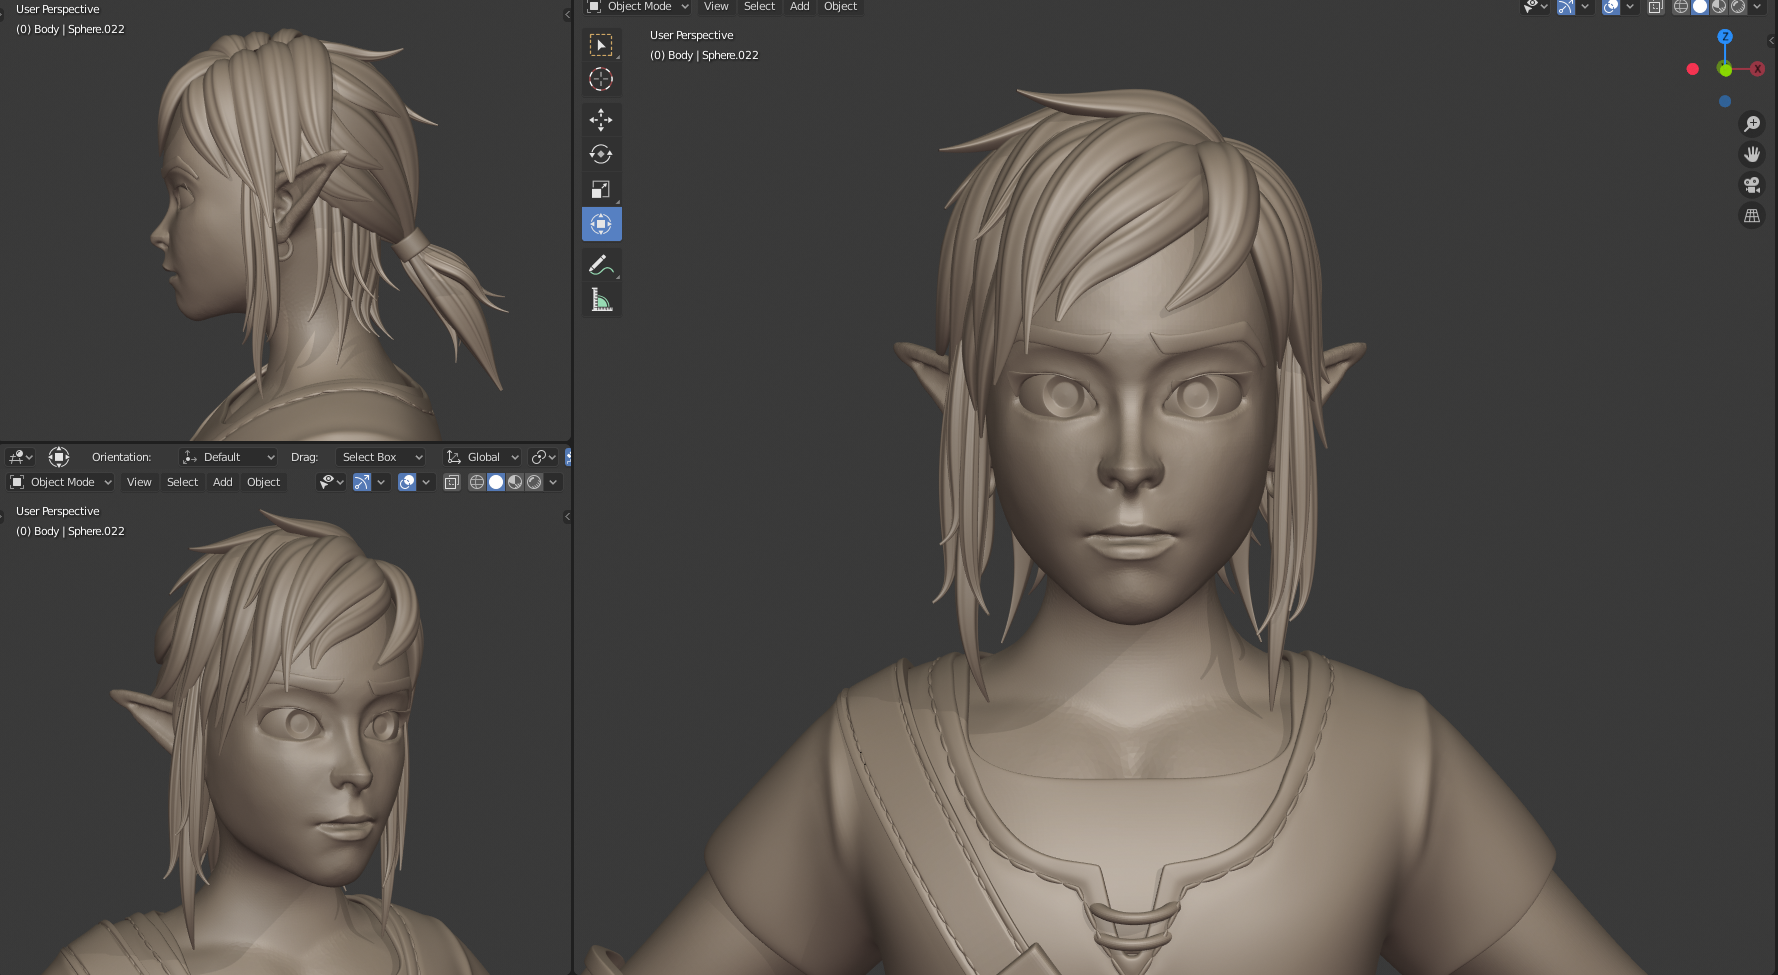The image size is (1778, 975).
Task: Open the Select menu in the main viewport header
Action: coord(759,7)
